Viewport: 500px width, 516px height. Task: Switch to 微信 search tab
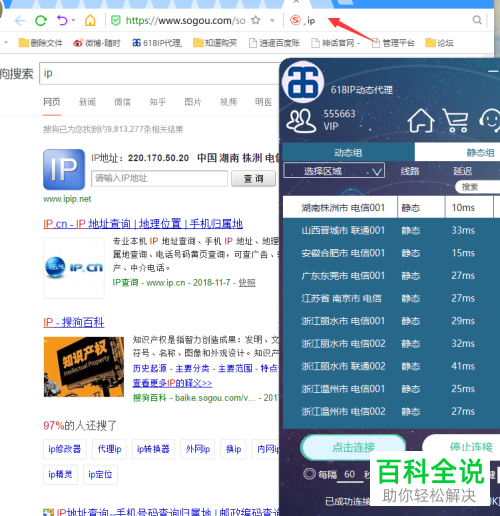click(x=122, y=102)
